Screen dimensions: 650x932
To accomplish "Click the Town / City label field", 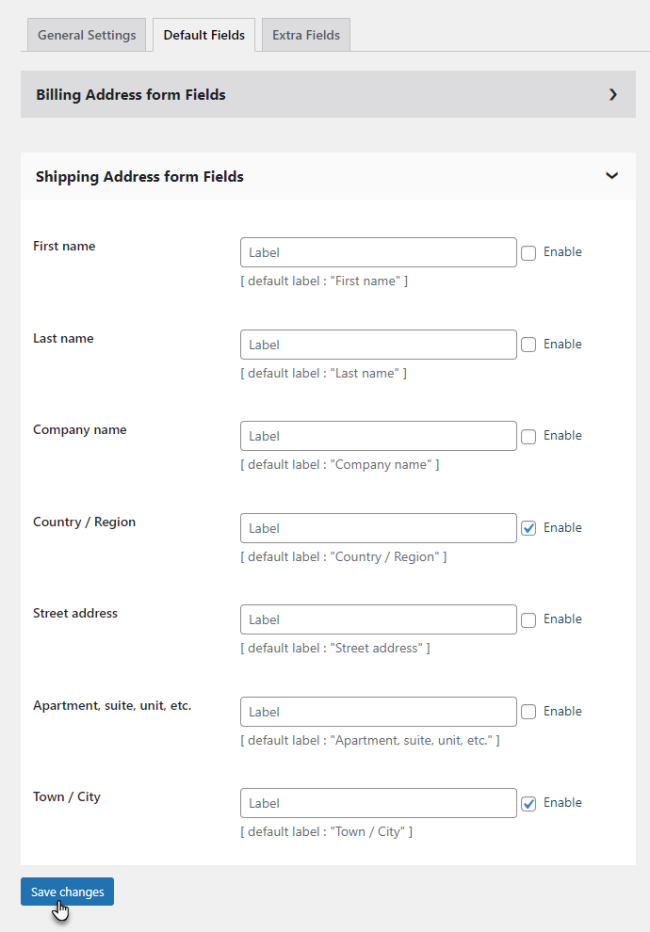I will [x=378, y=803].
